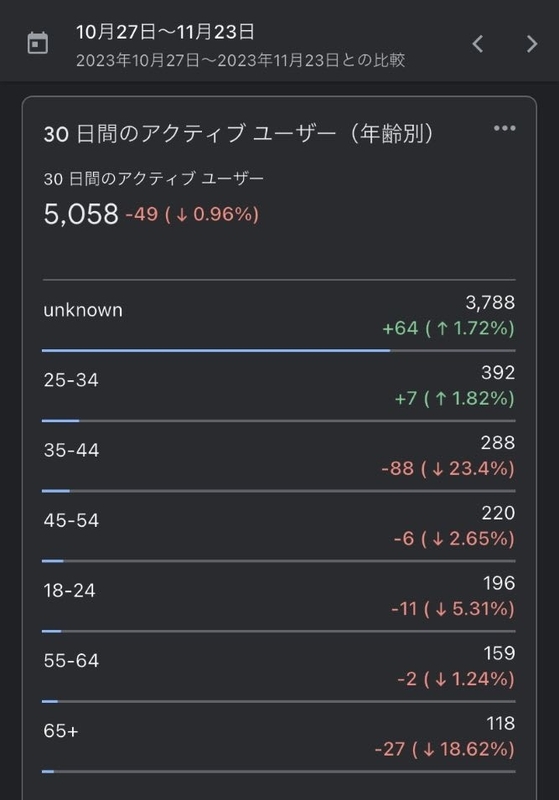Screen dimensions: 559x800
Task: Select the 35-44 age group row
Action: pyautogui.click(x=279, y=457)
